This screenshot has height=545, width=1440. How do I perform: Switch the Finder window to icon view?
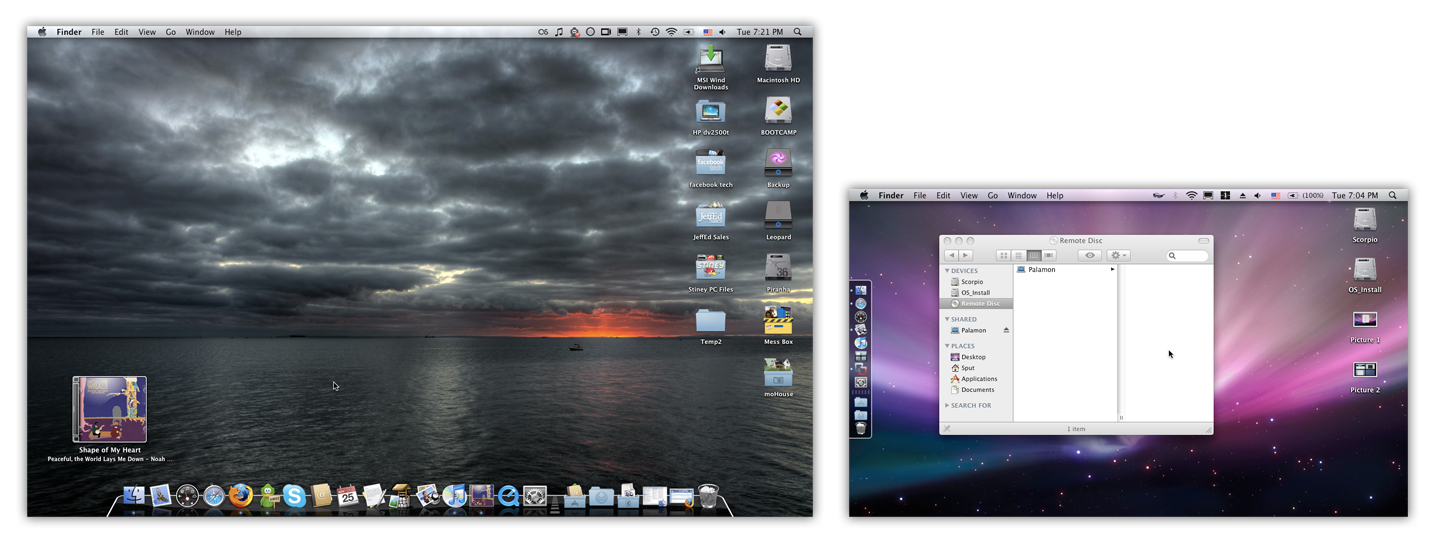click(x=1004, y=256)
